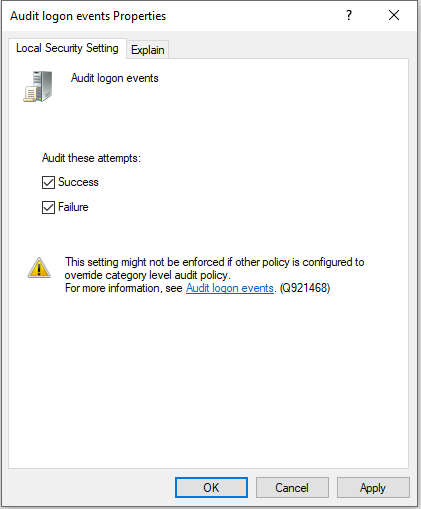This screenshot has height=509, width=421.
Task: Click the Audit logon events heading label
Action: click(115, 78)
